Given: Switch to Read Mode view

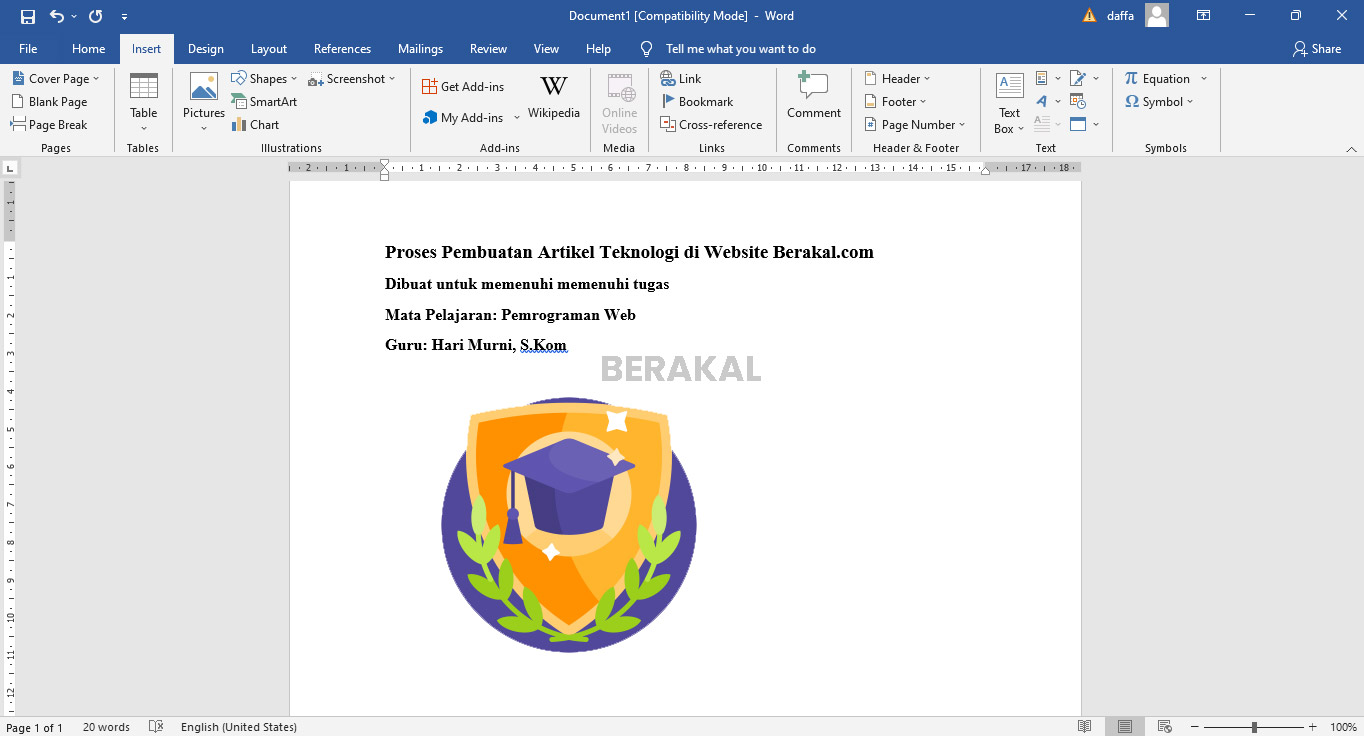Looking at the screenshot, I should pyautogui.click(x=1085, y=727).
